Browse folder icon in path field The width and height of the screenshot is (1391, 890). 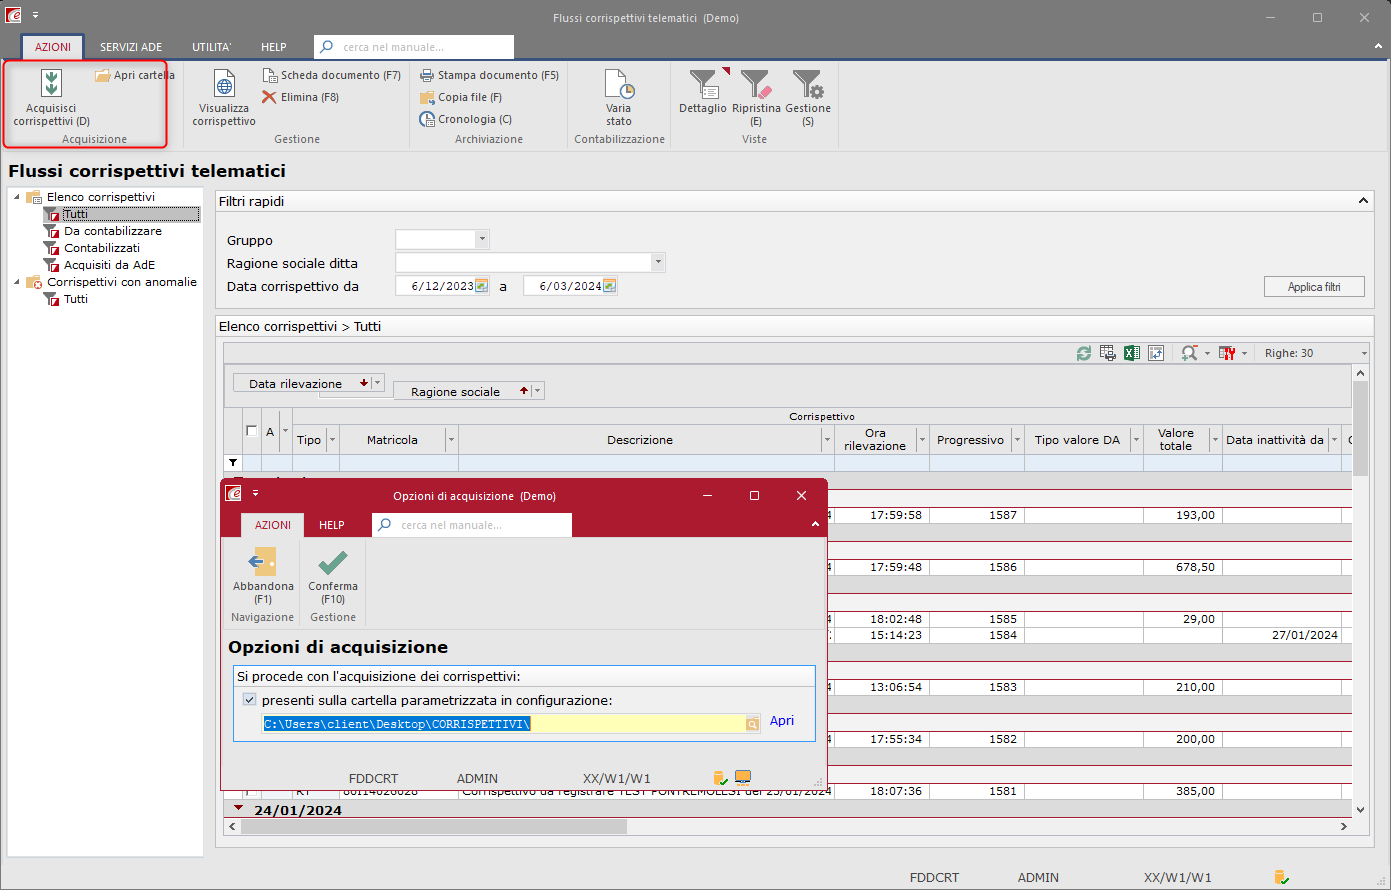click(752, 724)
